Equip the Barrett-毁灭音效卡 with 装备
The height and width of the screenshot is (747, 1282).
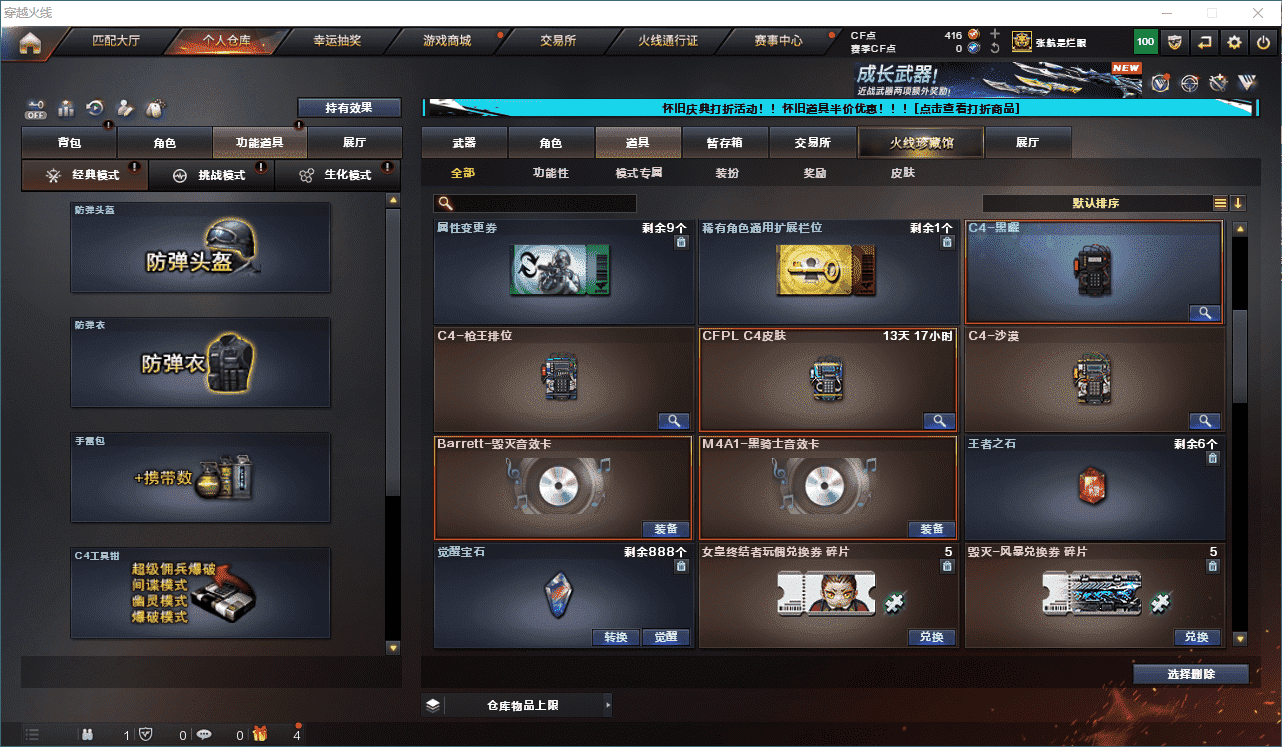pyautogui.click(x=665, y=529)
